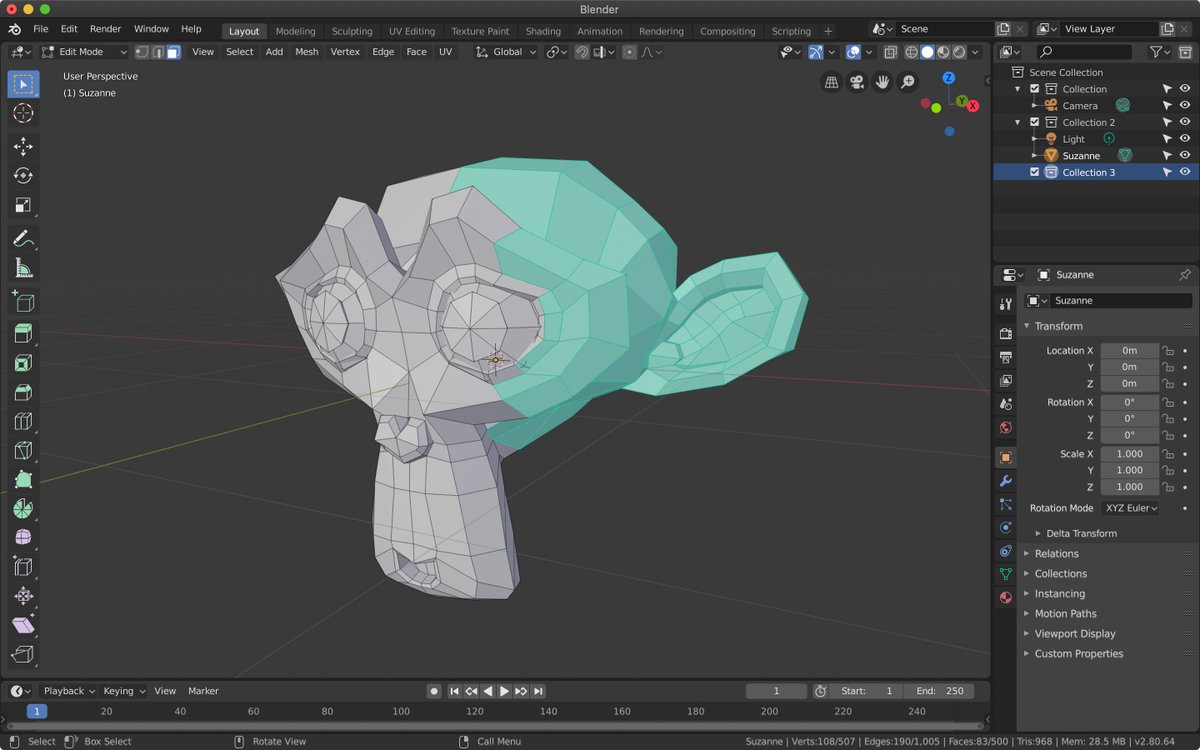
Task: Activate the Rotate tool
Action: coord(23,176)
